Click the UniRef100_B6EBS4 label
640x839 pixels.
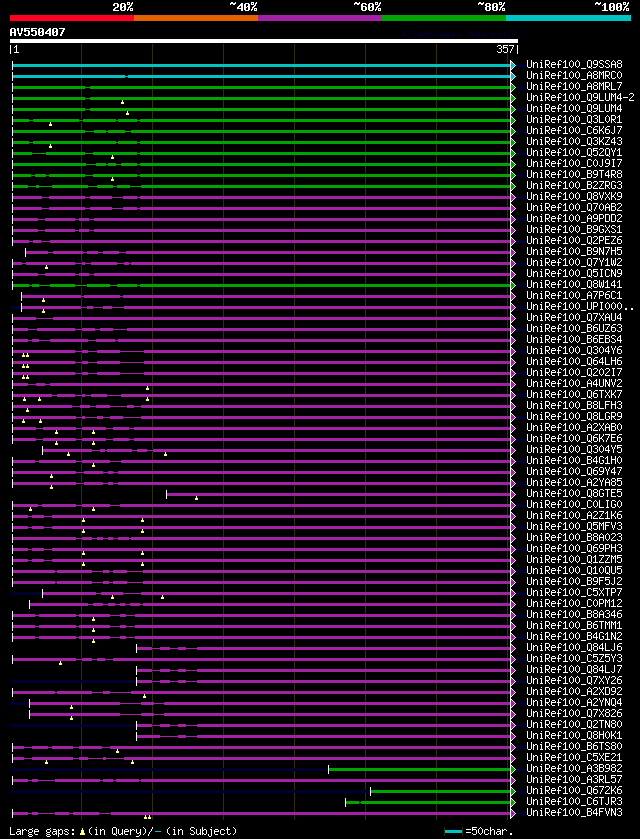[x=574, y=340]
